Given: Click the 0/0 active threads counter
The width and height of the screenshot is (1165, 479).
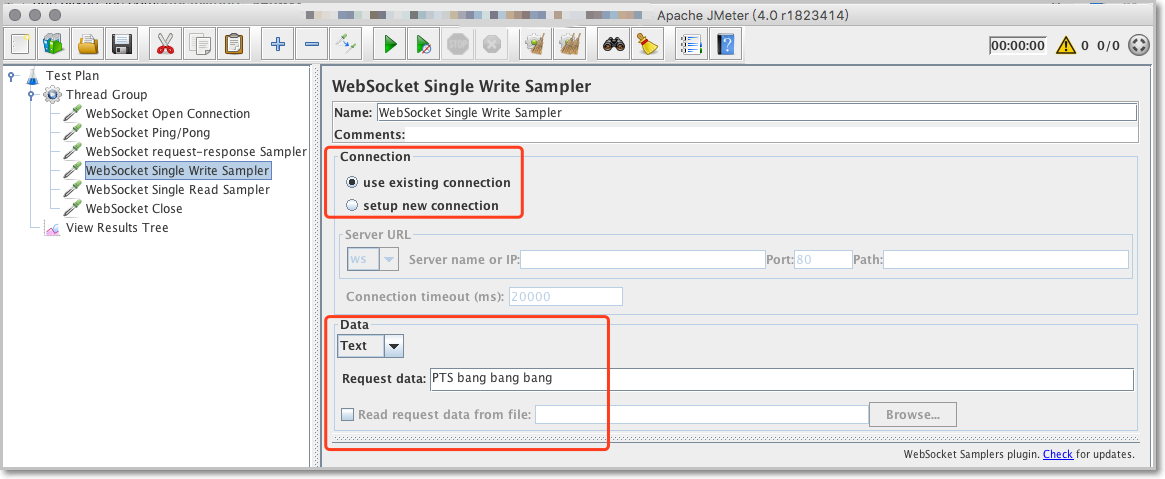Looking at the screenshot, I should (1108, 45).
